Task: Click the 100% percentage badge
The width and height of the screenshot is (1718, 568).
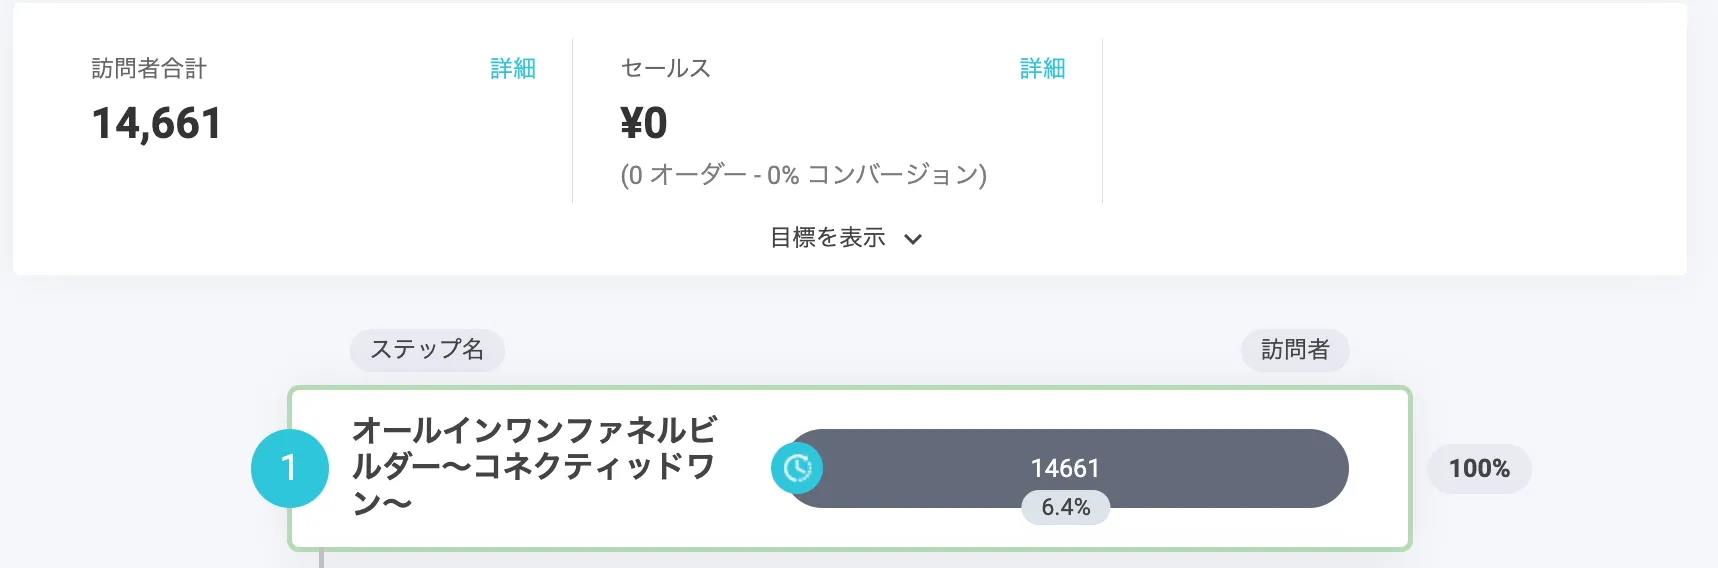Action: point(1479,468)
